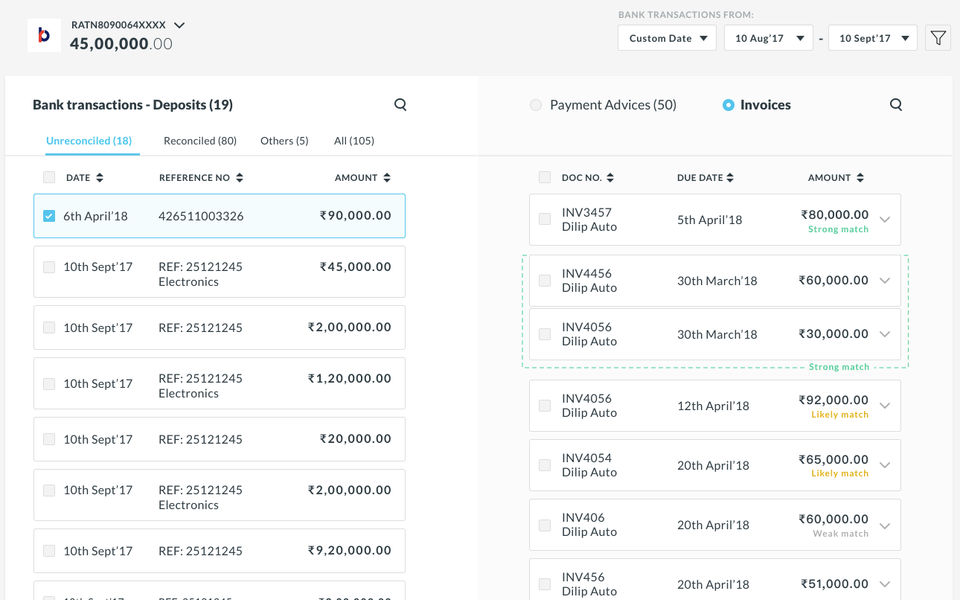Click the Weak match label
This screenshot has height=600, width=960.
pyautogui.click(x=841, y=534)
